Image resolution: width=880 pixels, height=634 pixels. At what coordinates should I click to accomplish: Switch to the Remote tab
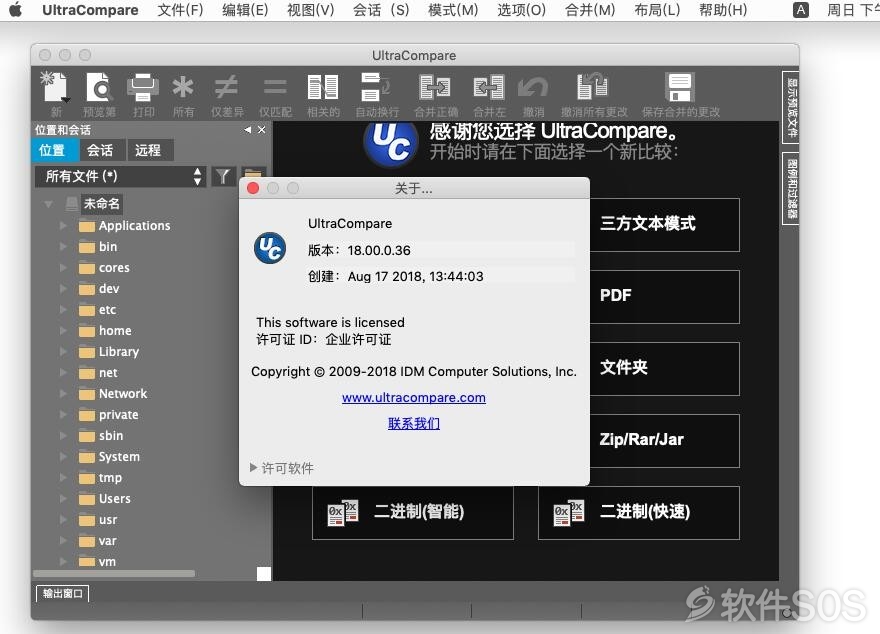click(x=148, y=150)
